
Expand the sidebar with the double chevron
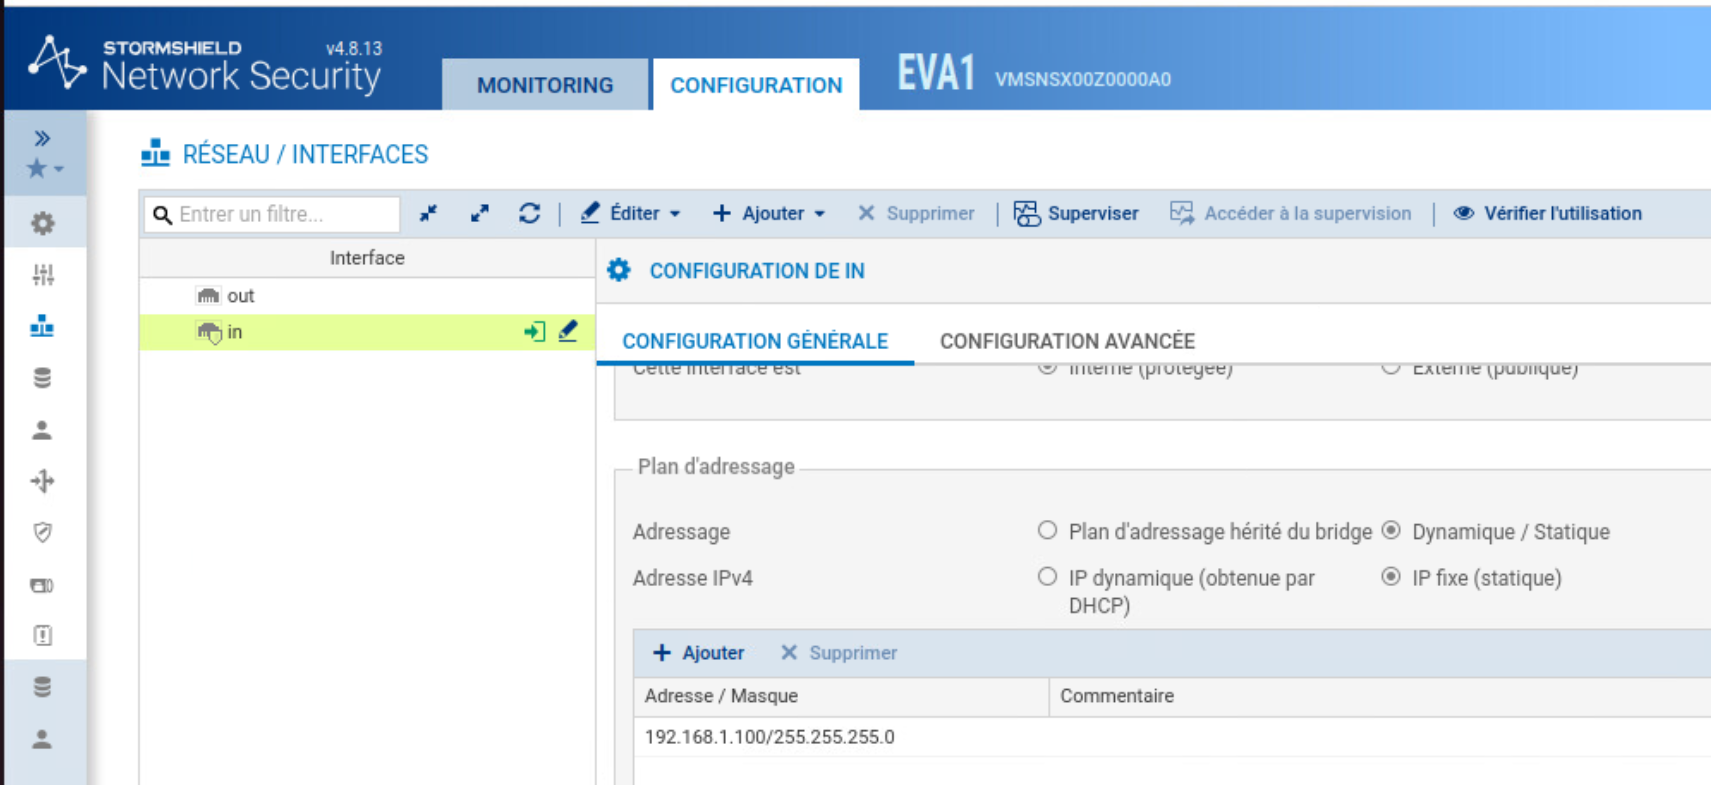coord(42,138)
